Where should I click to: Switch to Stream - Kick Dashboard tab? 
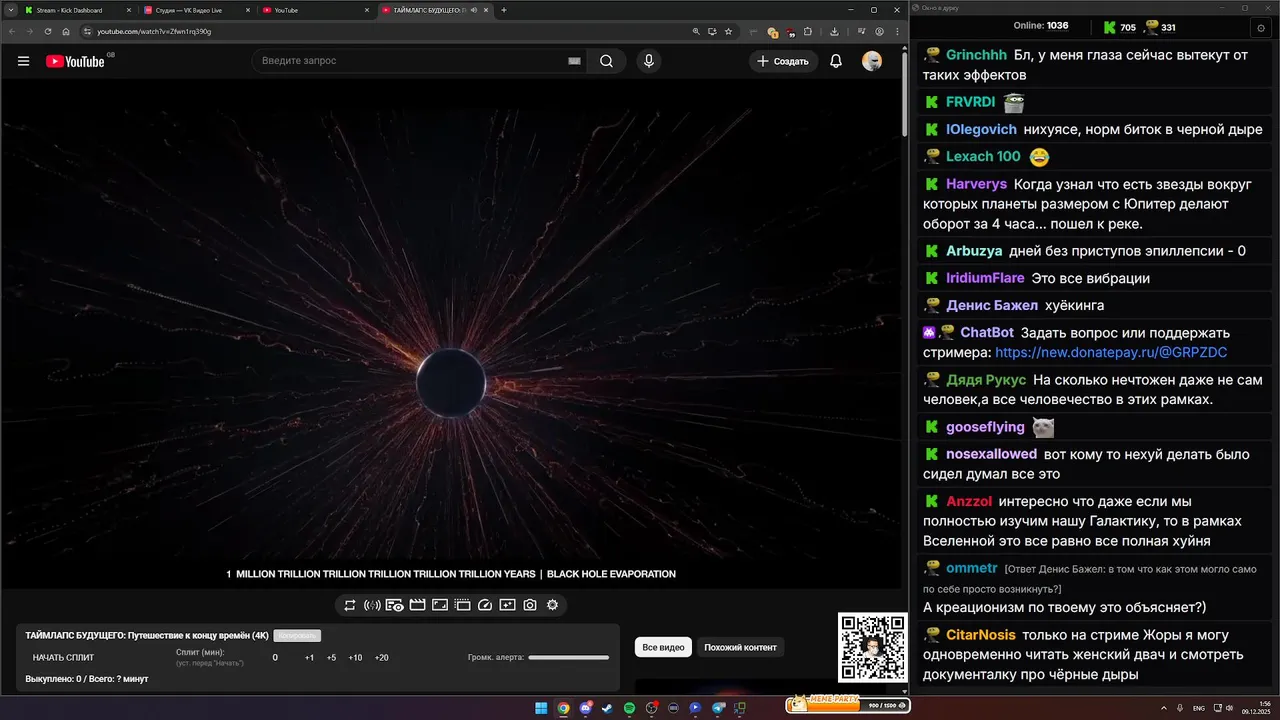pyautogui.click(x=76, y=10)
